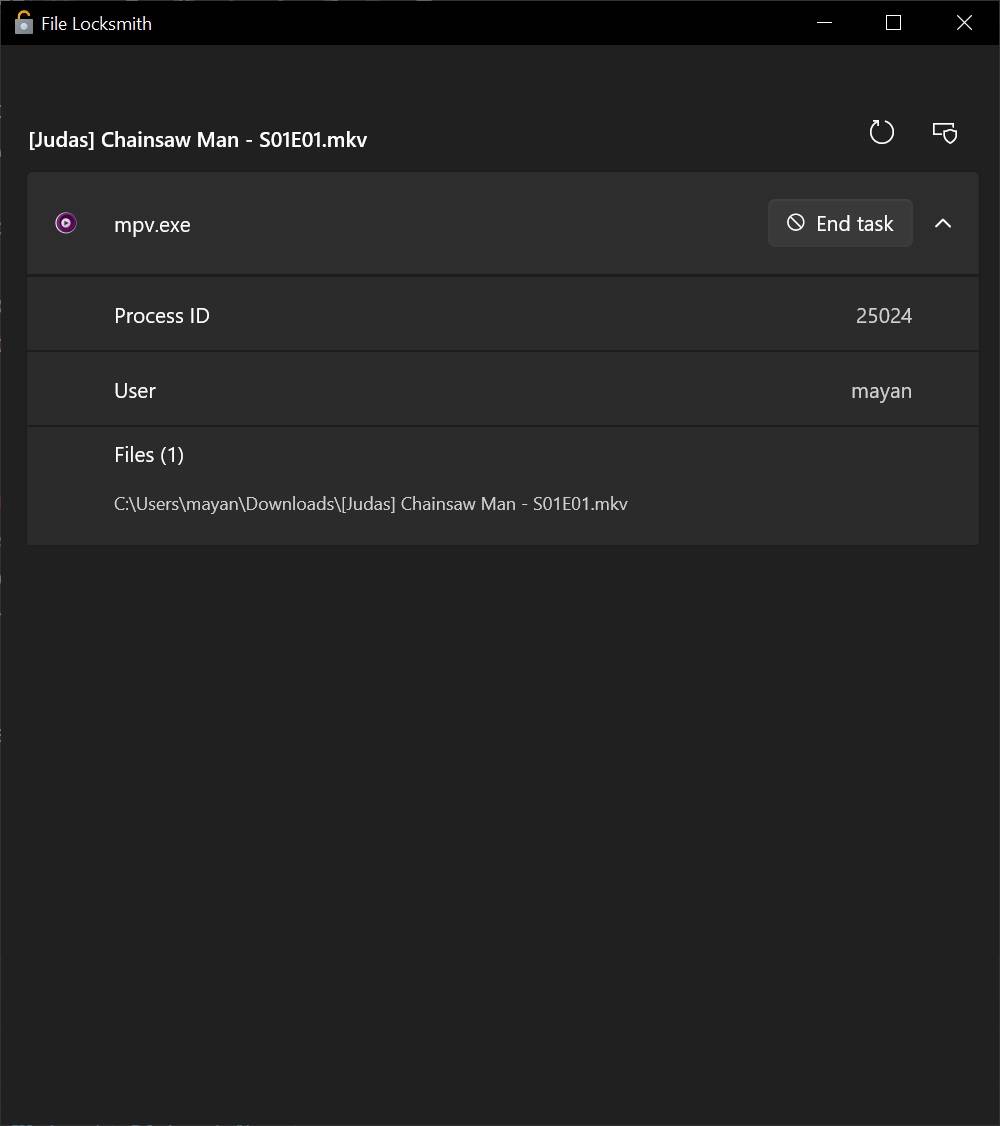
Task: Click the reload icon to rescan locked files
Action: pos(881,132)
